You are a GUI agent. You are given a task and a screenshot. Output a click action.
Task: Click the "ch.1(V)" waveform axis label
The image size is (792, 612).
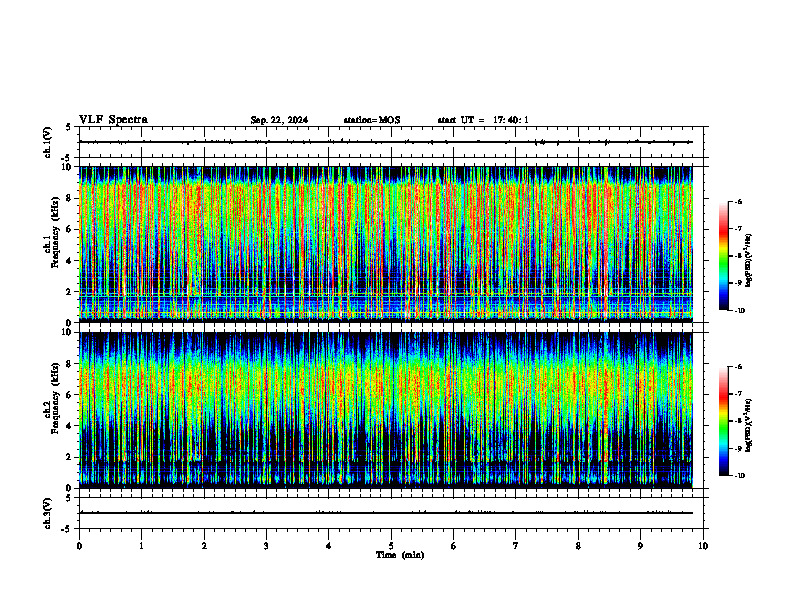tap(48, 142)
